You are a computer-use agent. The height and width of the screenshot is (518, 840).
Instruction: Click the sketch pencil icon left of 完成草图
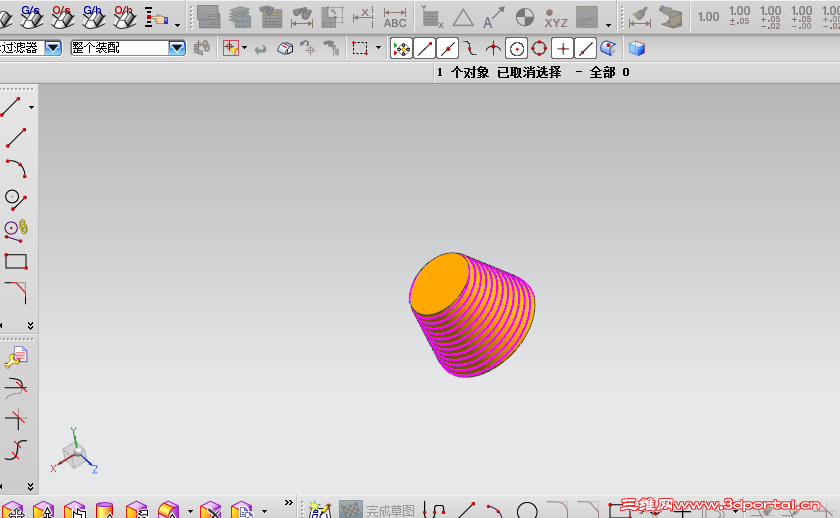tap(320, 509)
